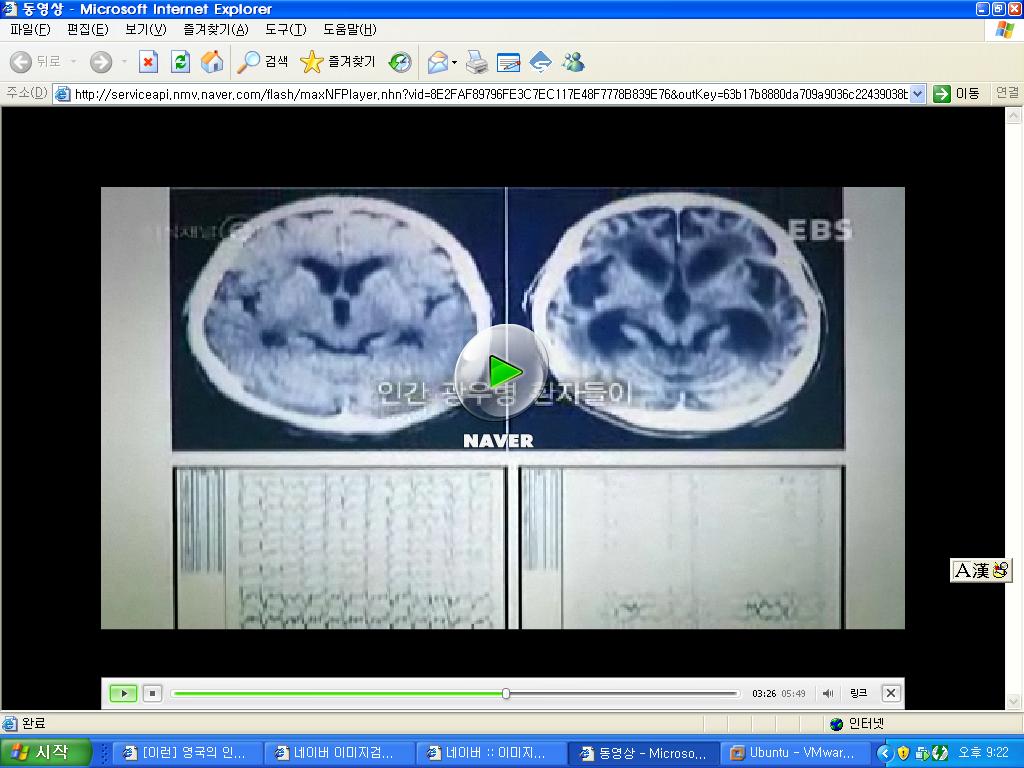
Task: Open the browsing History icon
Action: click(400, 62)
